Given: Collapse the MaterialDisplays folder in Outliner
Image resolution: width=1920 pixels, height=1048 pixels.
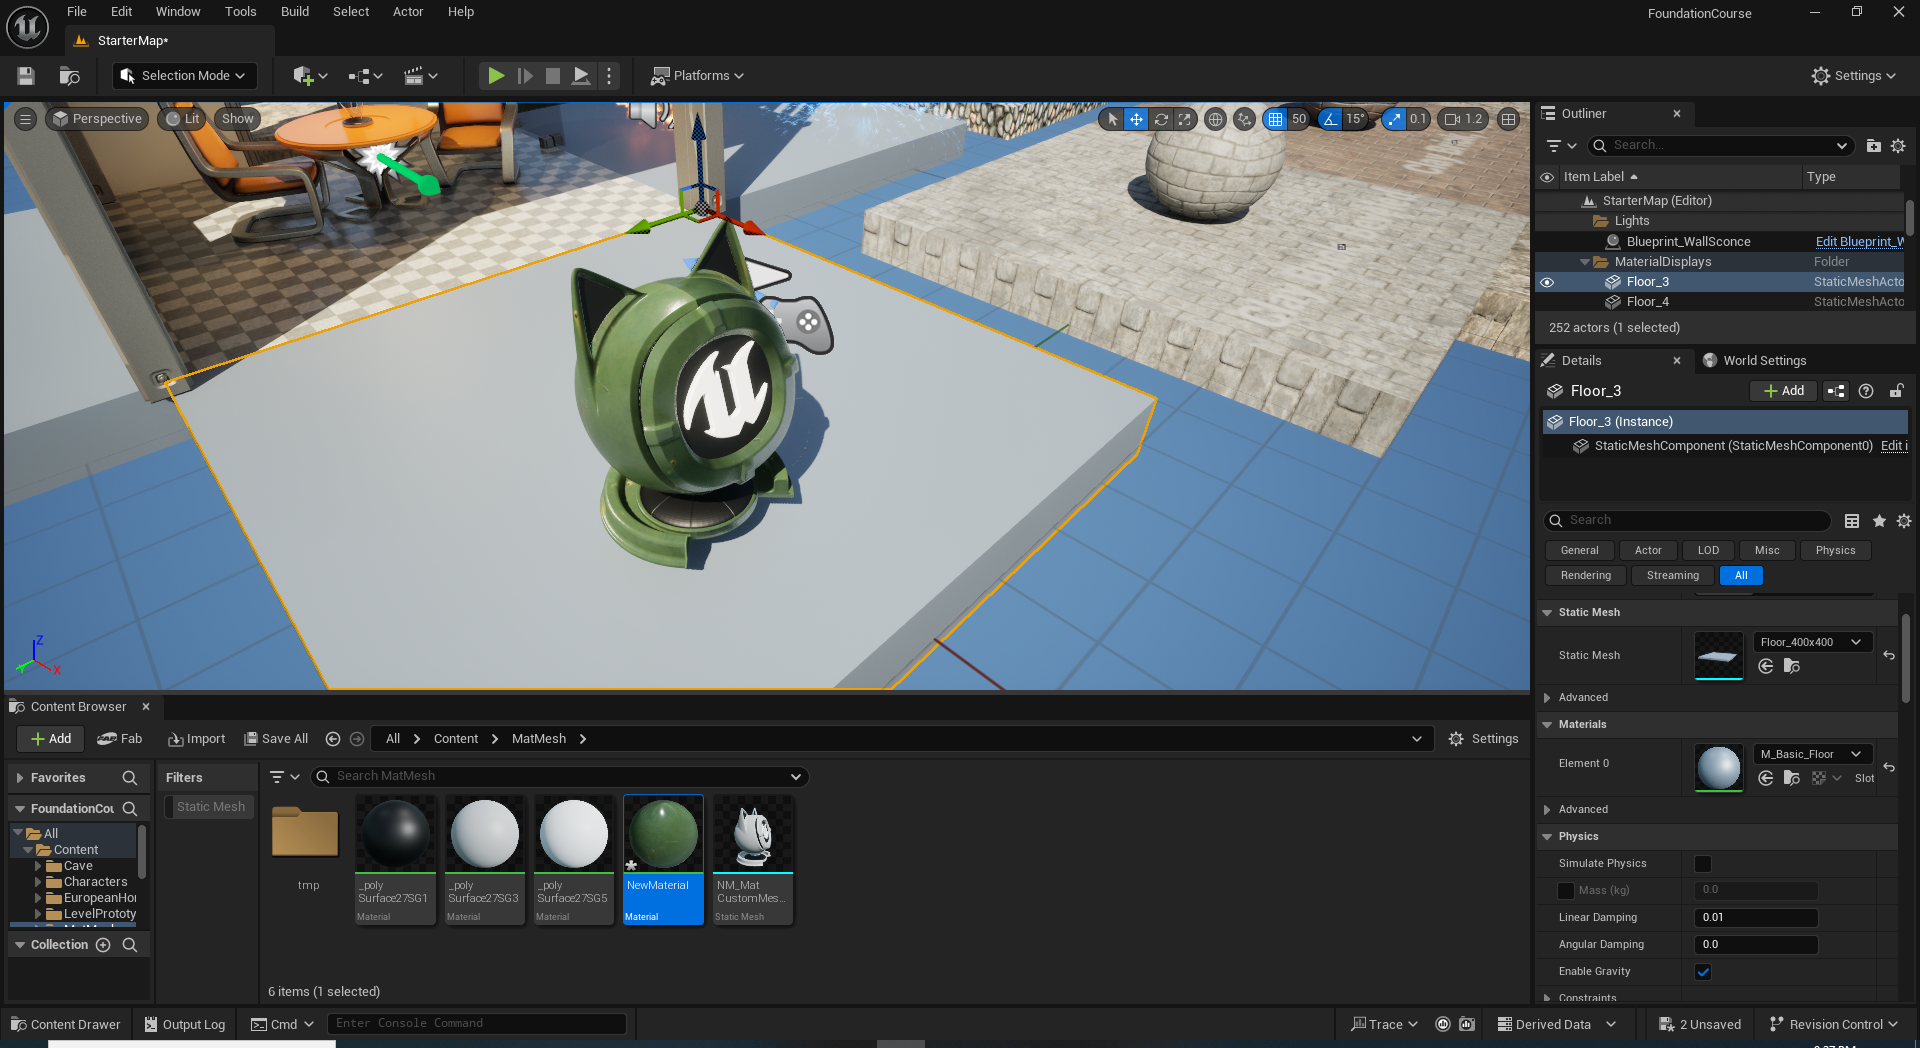Looking at the screenshot, I should click(1585, 262).
